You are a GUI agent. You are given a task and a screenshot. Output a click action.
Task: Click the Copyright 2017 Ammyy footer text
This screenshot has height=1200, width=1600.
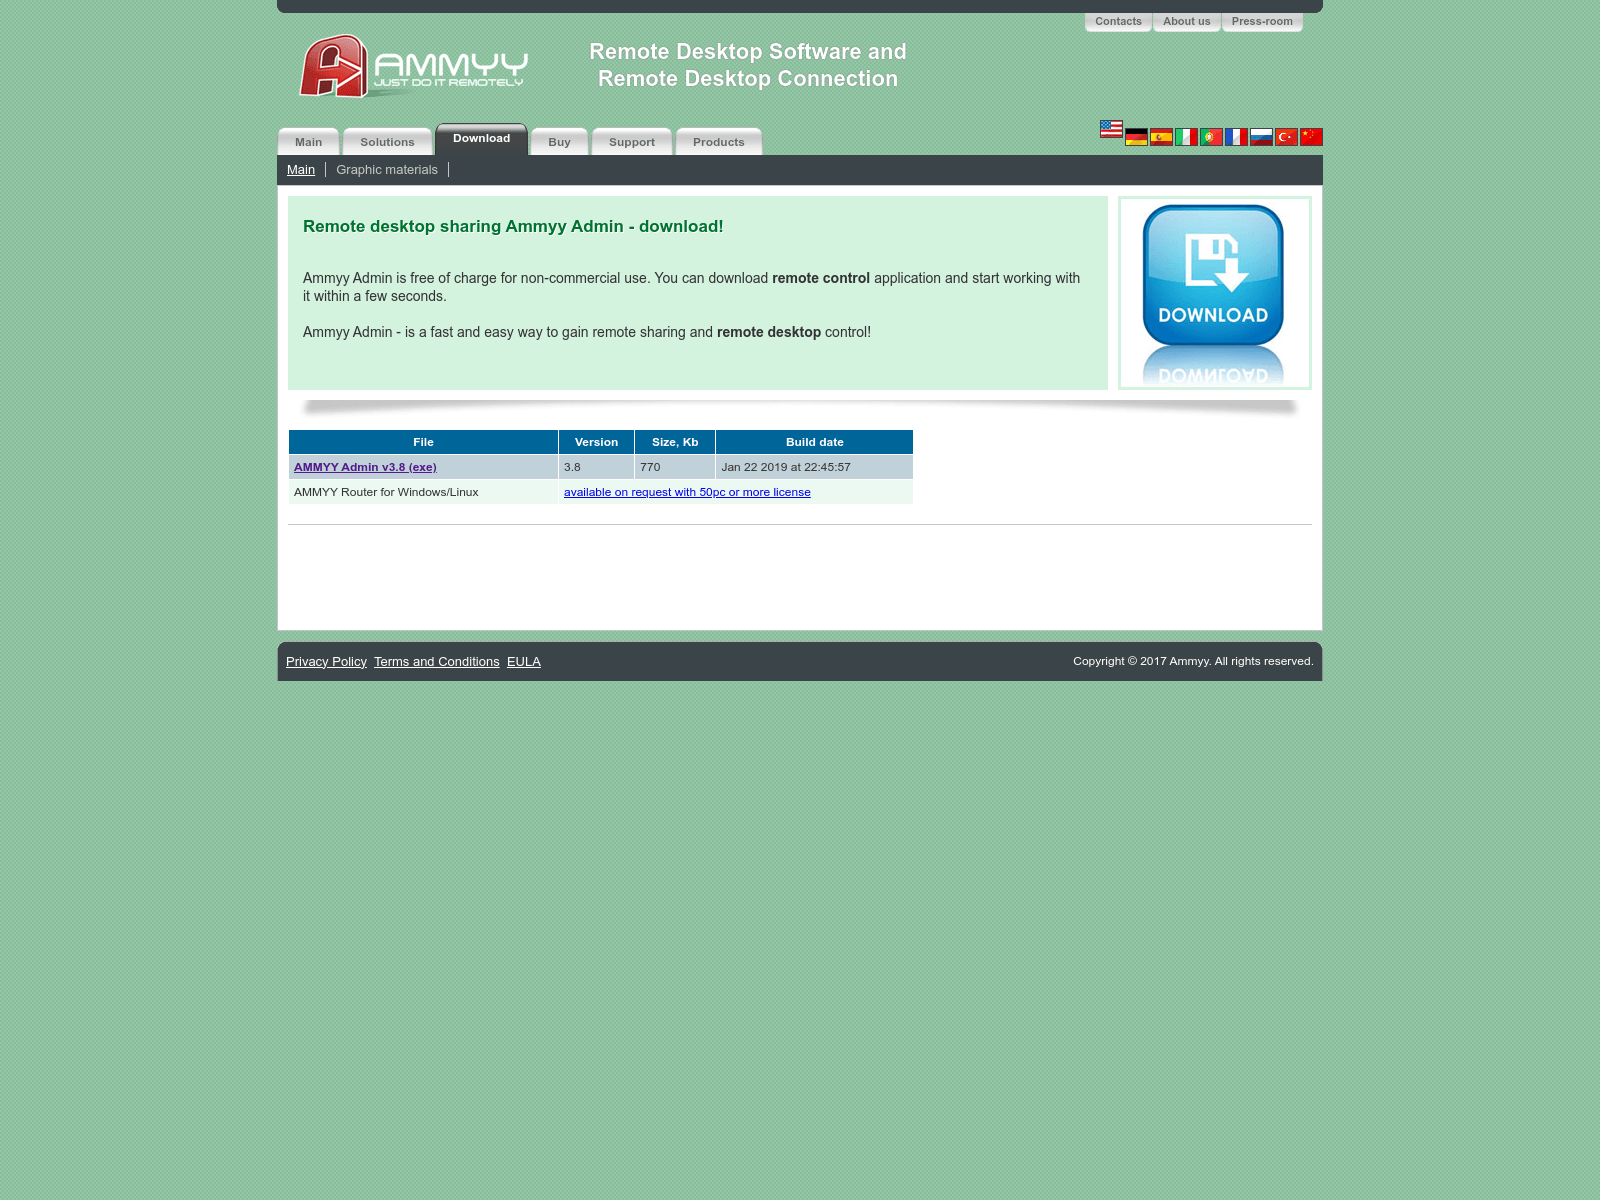coord(1193,661)
